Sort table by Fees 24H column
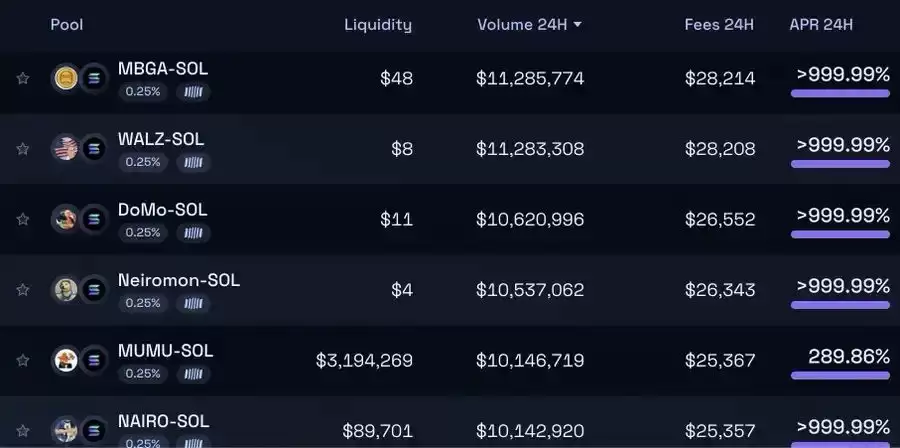Image resolution: width=900 pixels, height=448 pixels. click(719, 25)
